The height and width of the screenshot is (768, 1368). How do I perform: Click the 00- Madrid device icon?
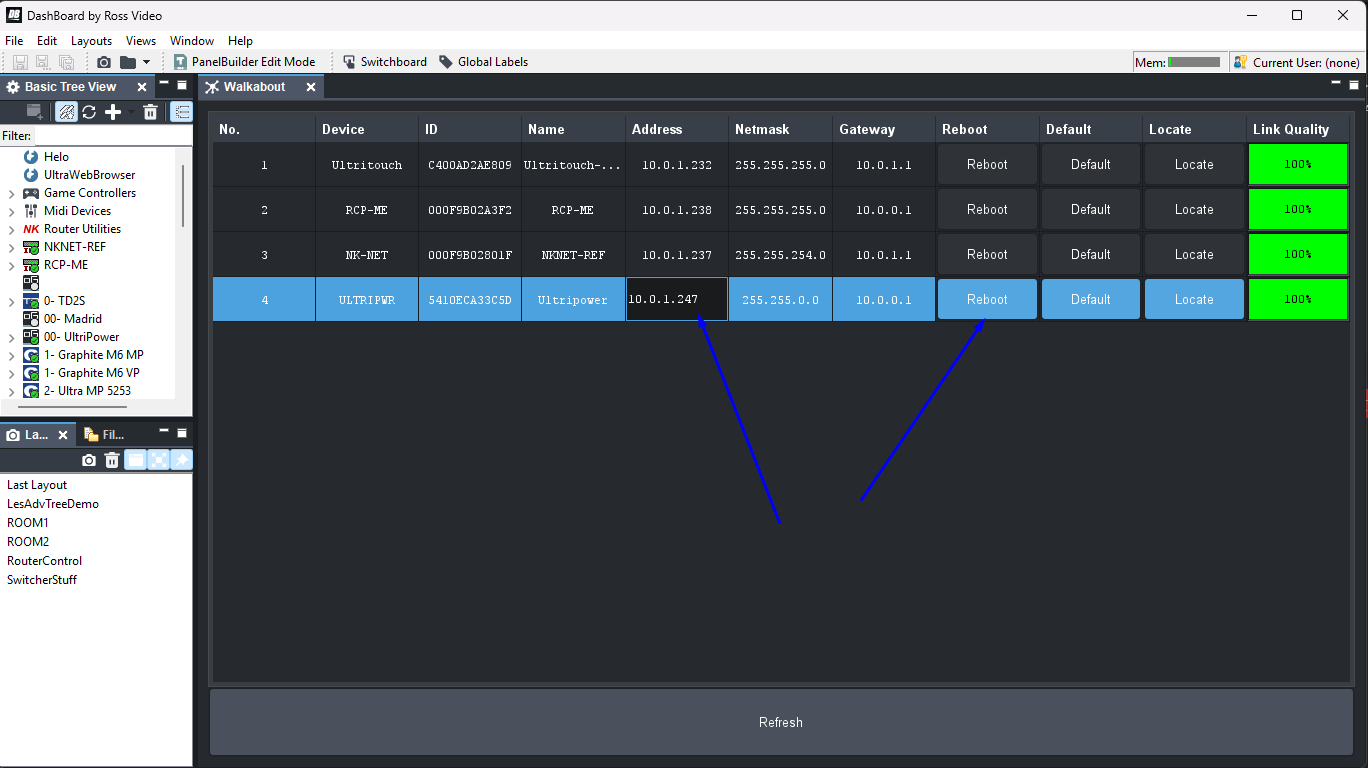pos(31,319)
